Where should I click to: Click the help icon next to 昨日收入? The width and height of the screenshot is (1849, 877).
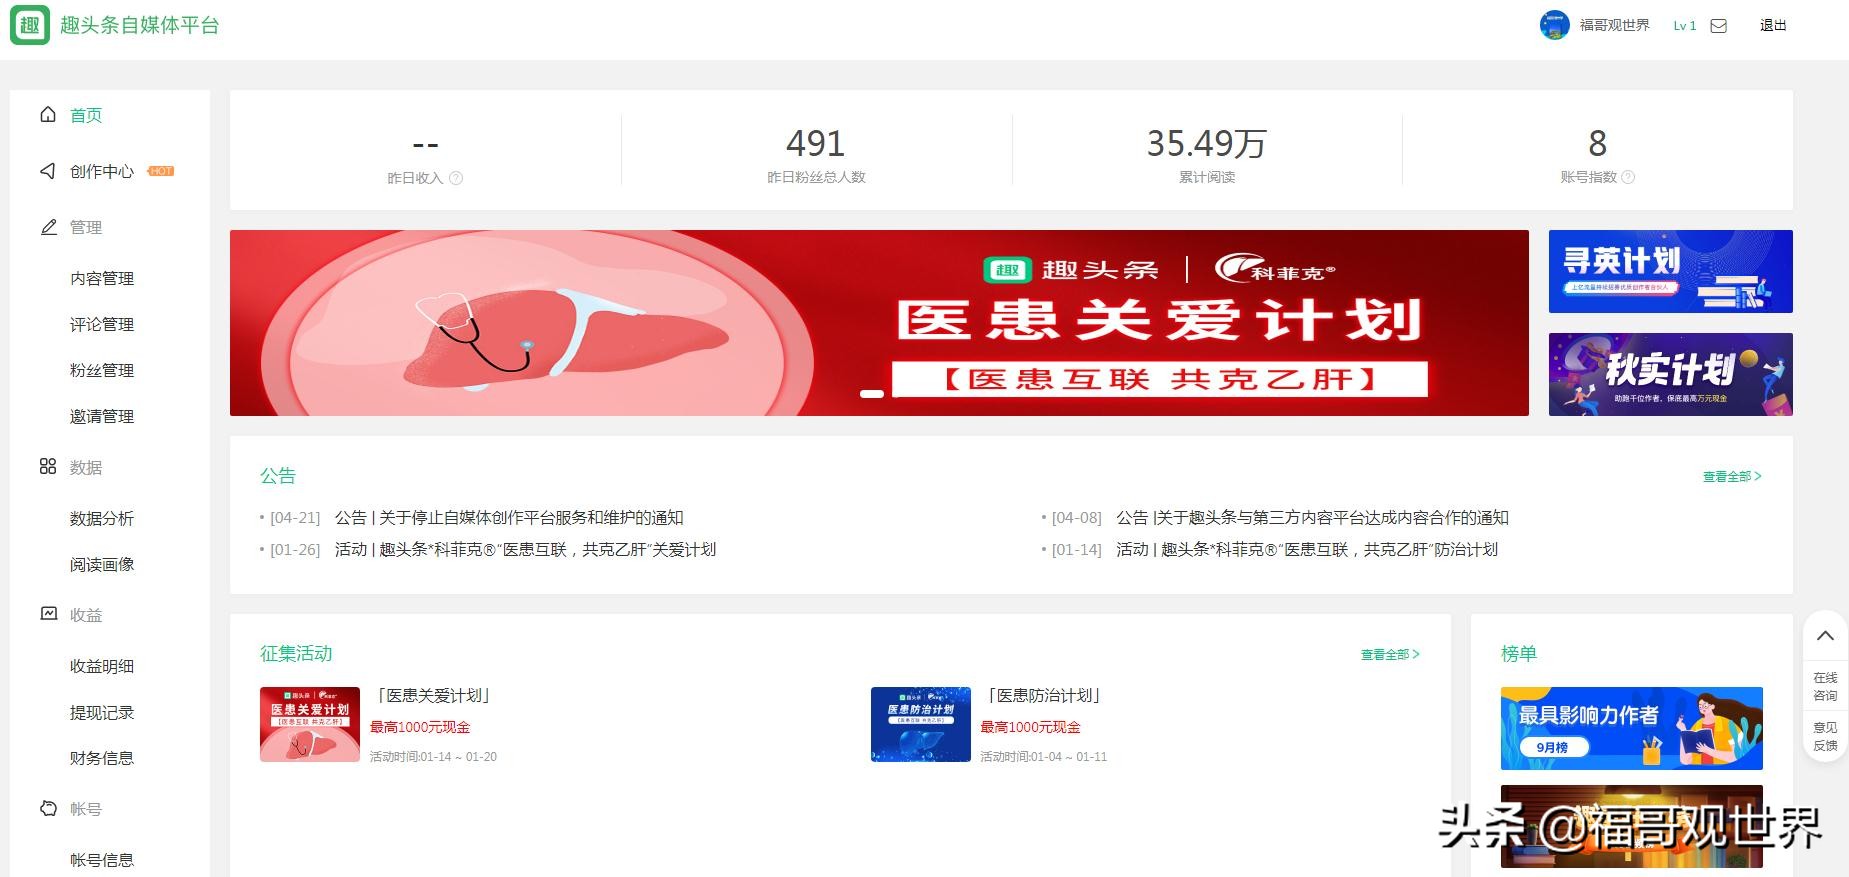(x=456, y=178)
